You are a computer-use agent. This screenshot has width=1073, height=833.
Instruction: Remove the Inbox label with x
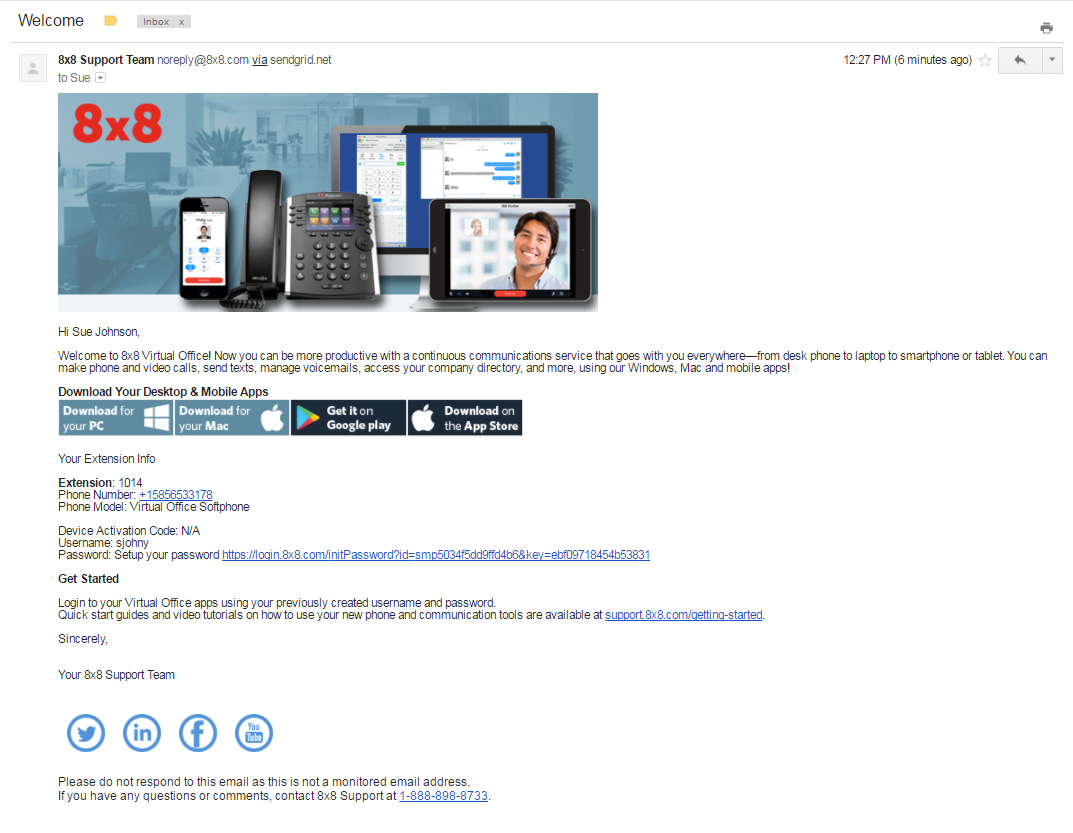[x=181, y=22]
